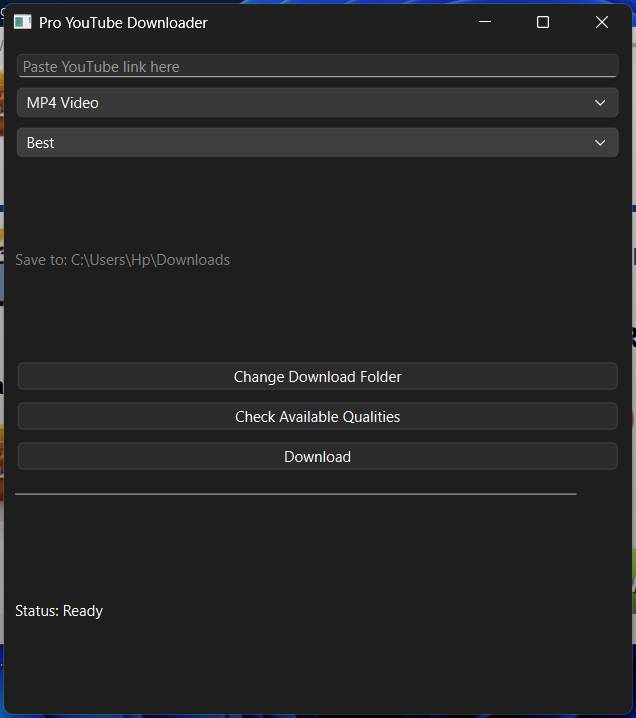Minimize the downloader window
The width and height of the screenshot is (636, 718).
[x=485, y=22]
